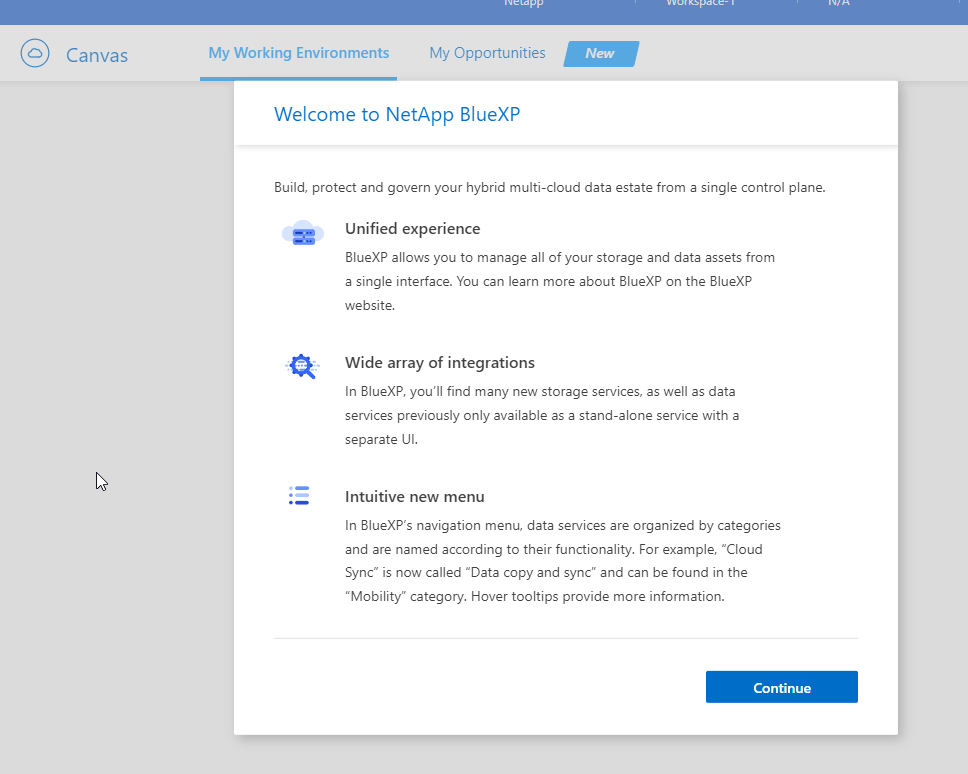Viewport: 968px width, 774px height.
Task: Click the Wide array of integrations heading
Action: pyautogui.click(x=439, y=363)
